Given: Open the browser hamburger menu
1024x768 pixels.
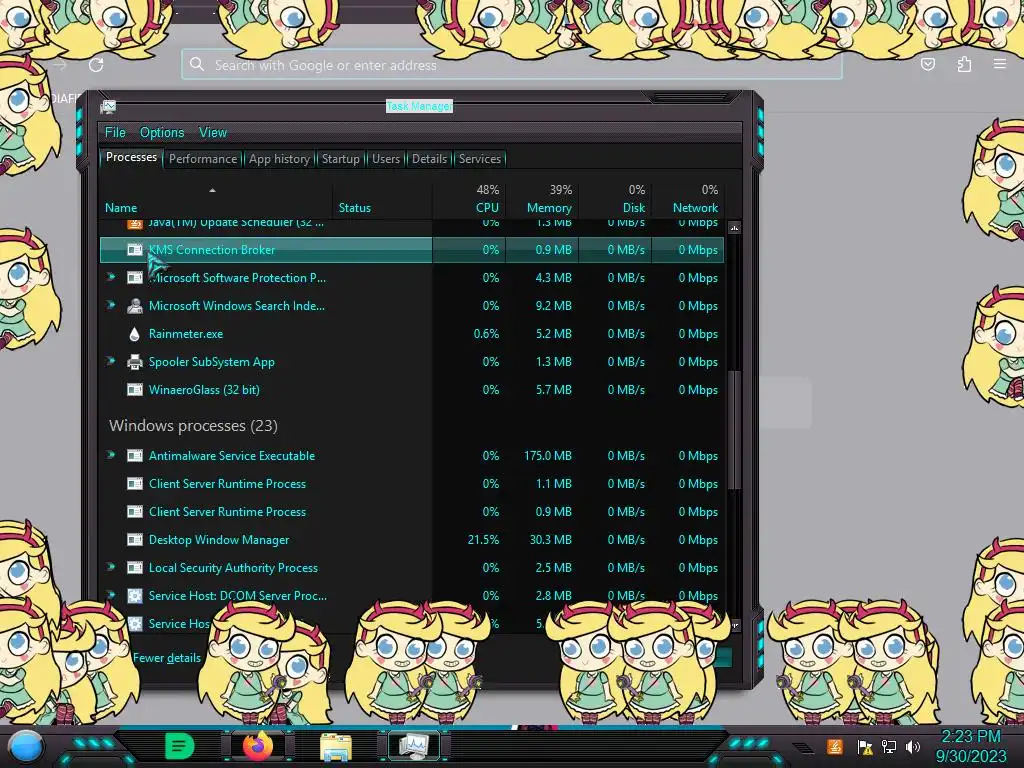Looking at the screenshot, I should pos(1000,64).
